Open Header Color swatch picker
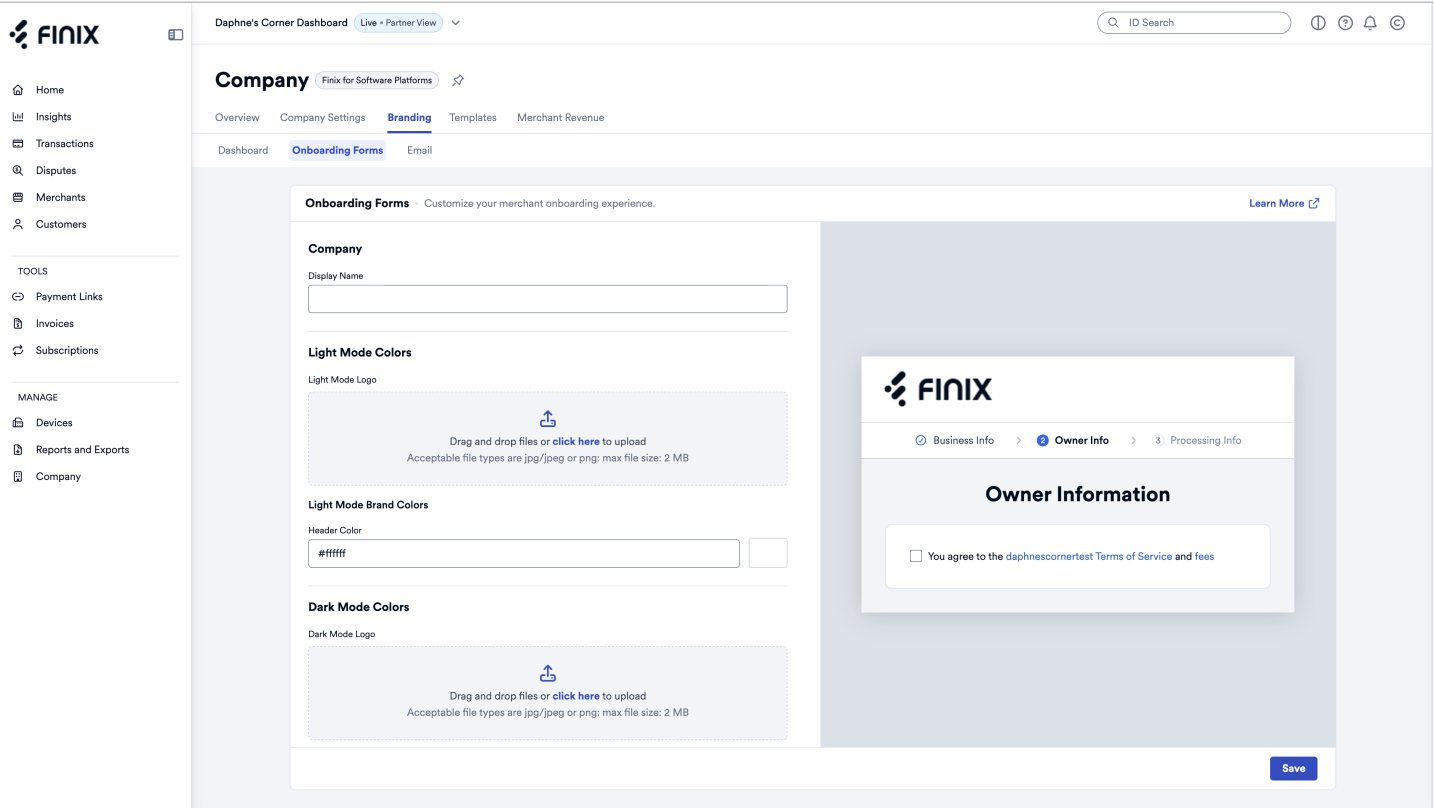Viewport: 1434px width, 810px height. pos(768,553)
